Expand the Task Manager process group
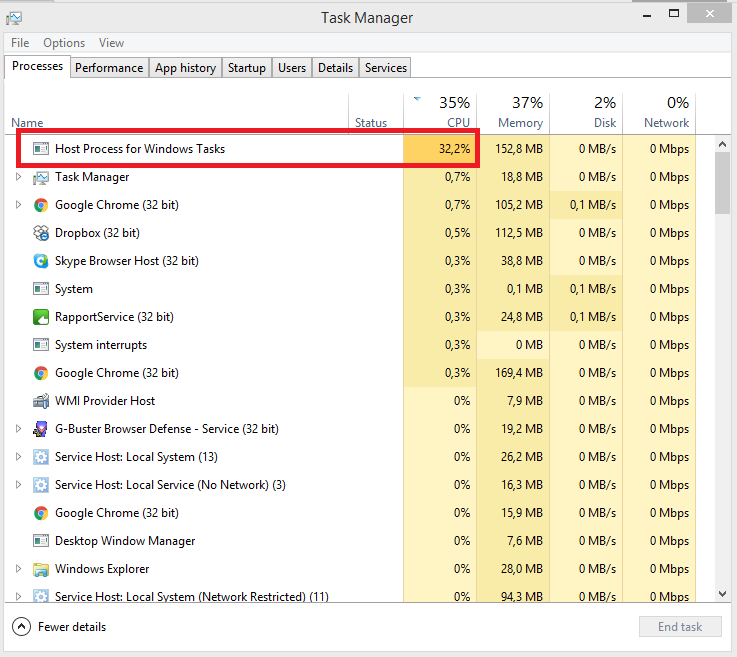This screenshot has height=657, width=737. 18,177
